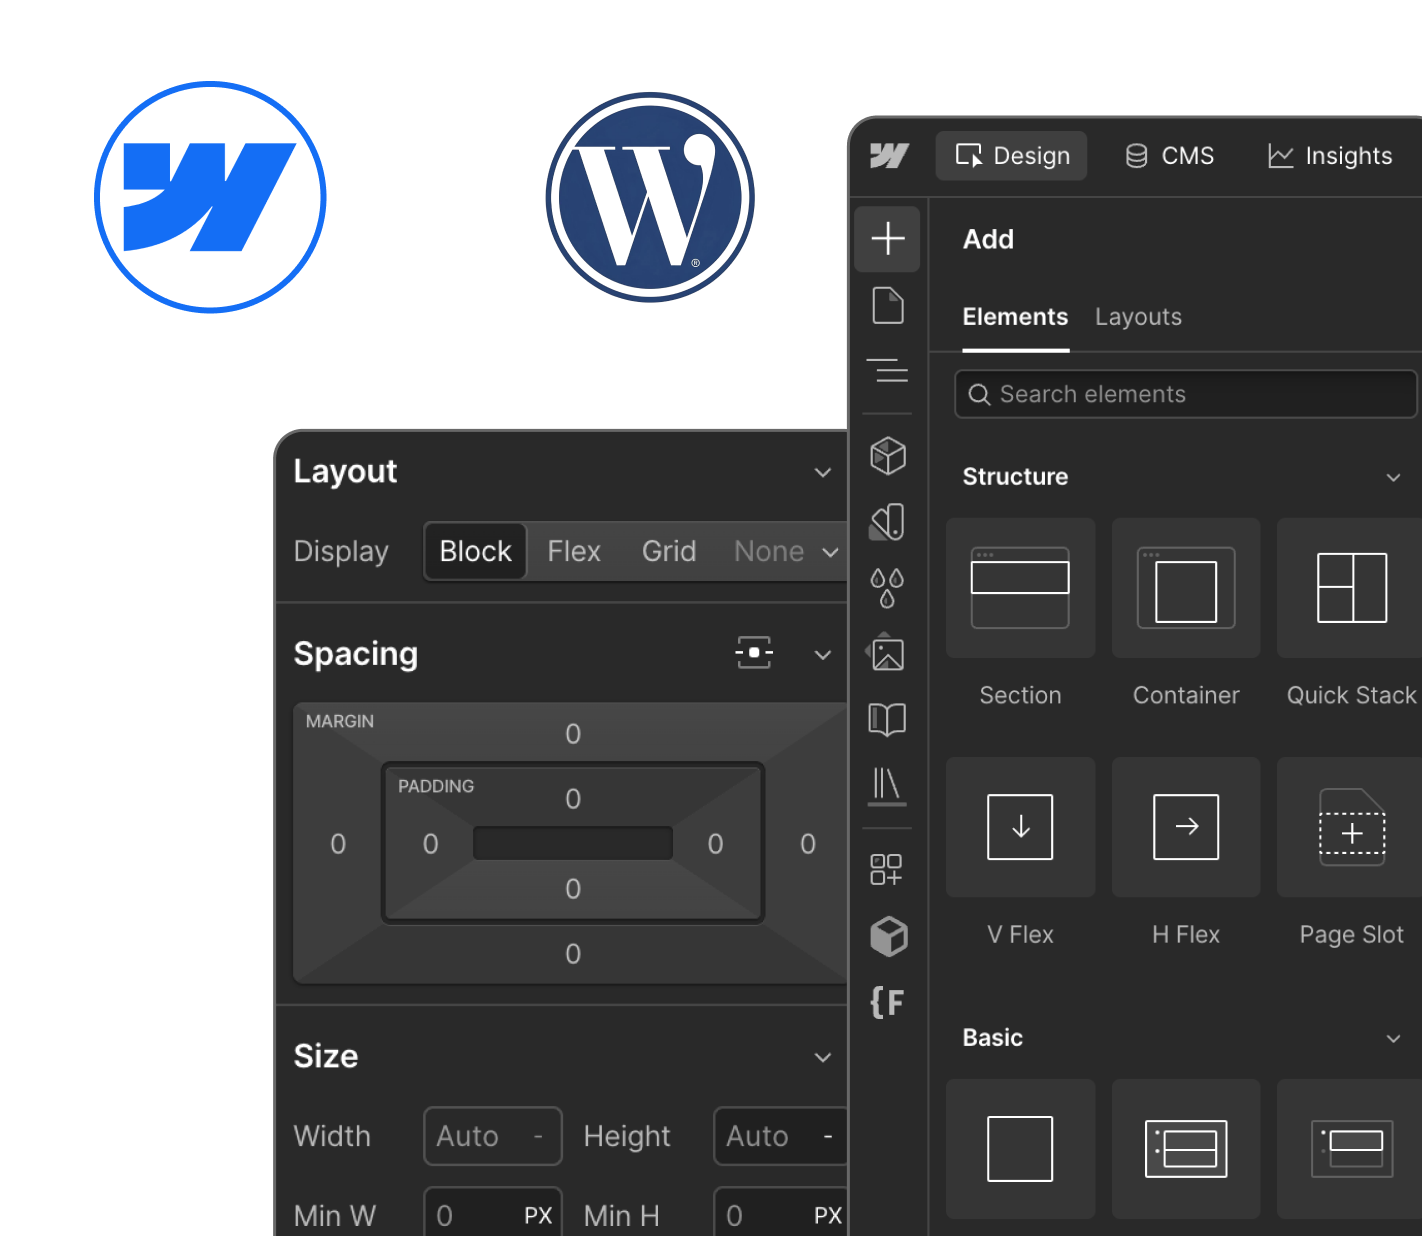This screenshot has height=1236, width=1422.
Task: Open the Apps grid-plus icon in the sidebar
Action: (x=887, y=869)
